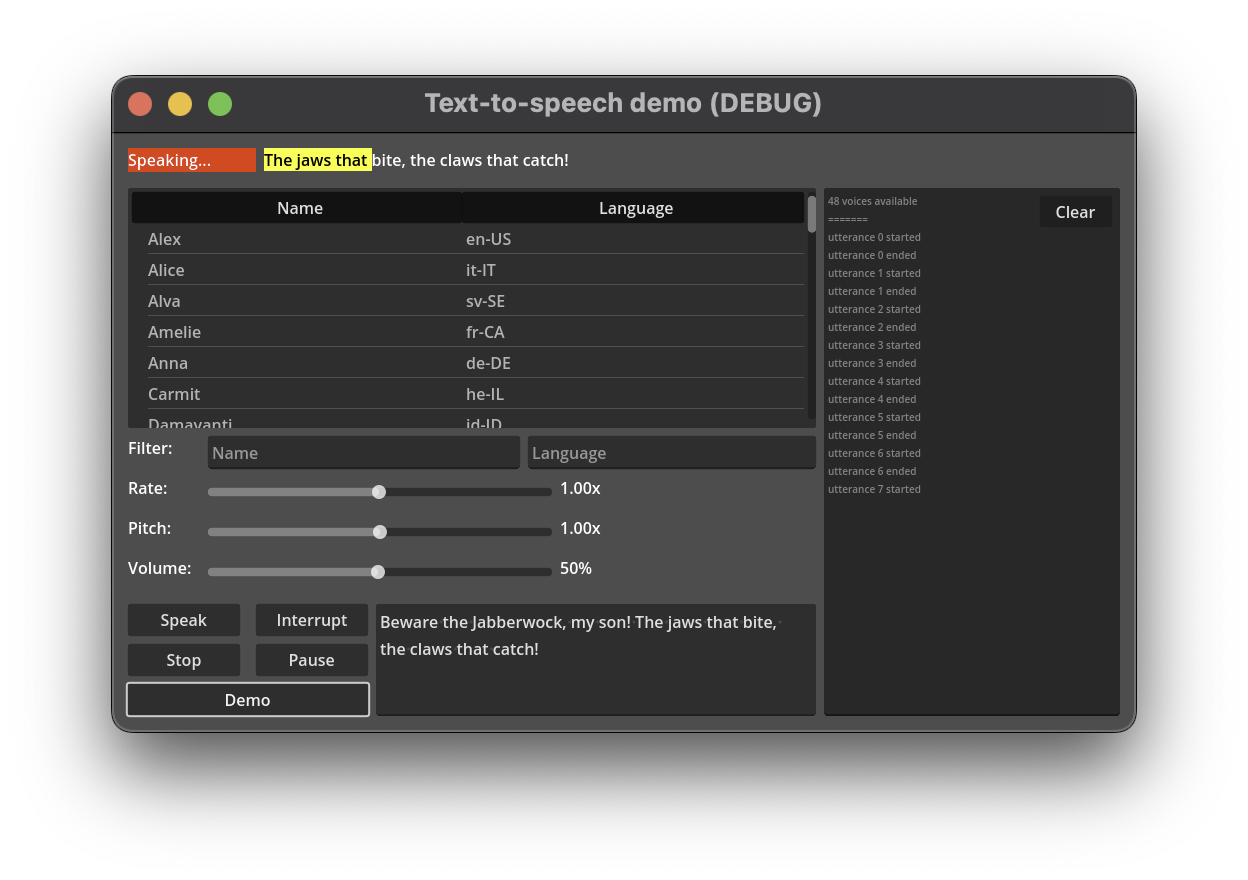This screenshot has height=880, width=1248.
Task: Click the Language filter field
Action: coord(671,452)
